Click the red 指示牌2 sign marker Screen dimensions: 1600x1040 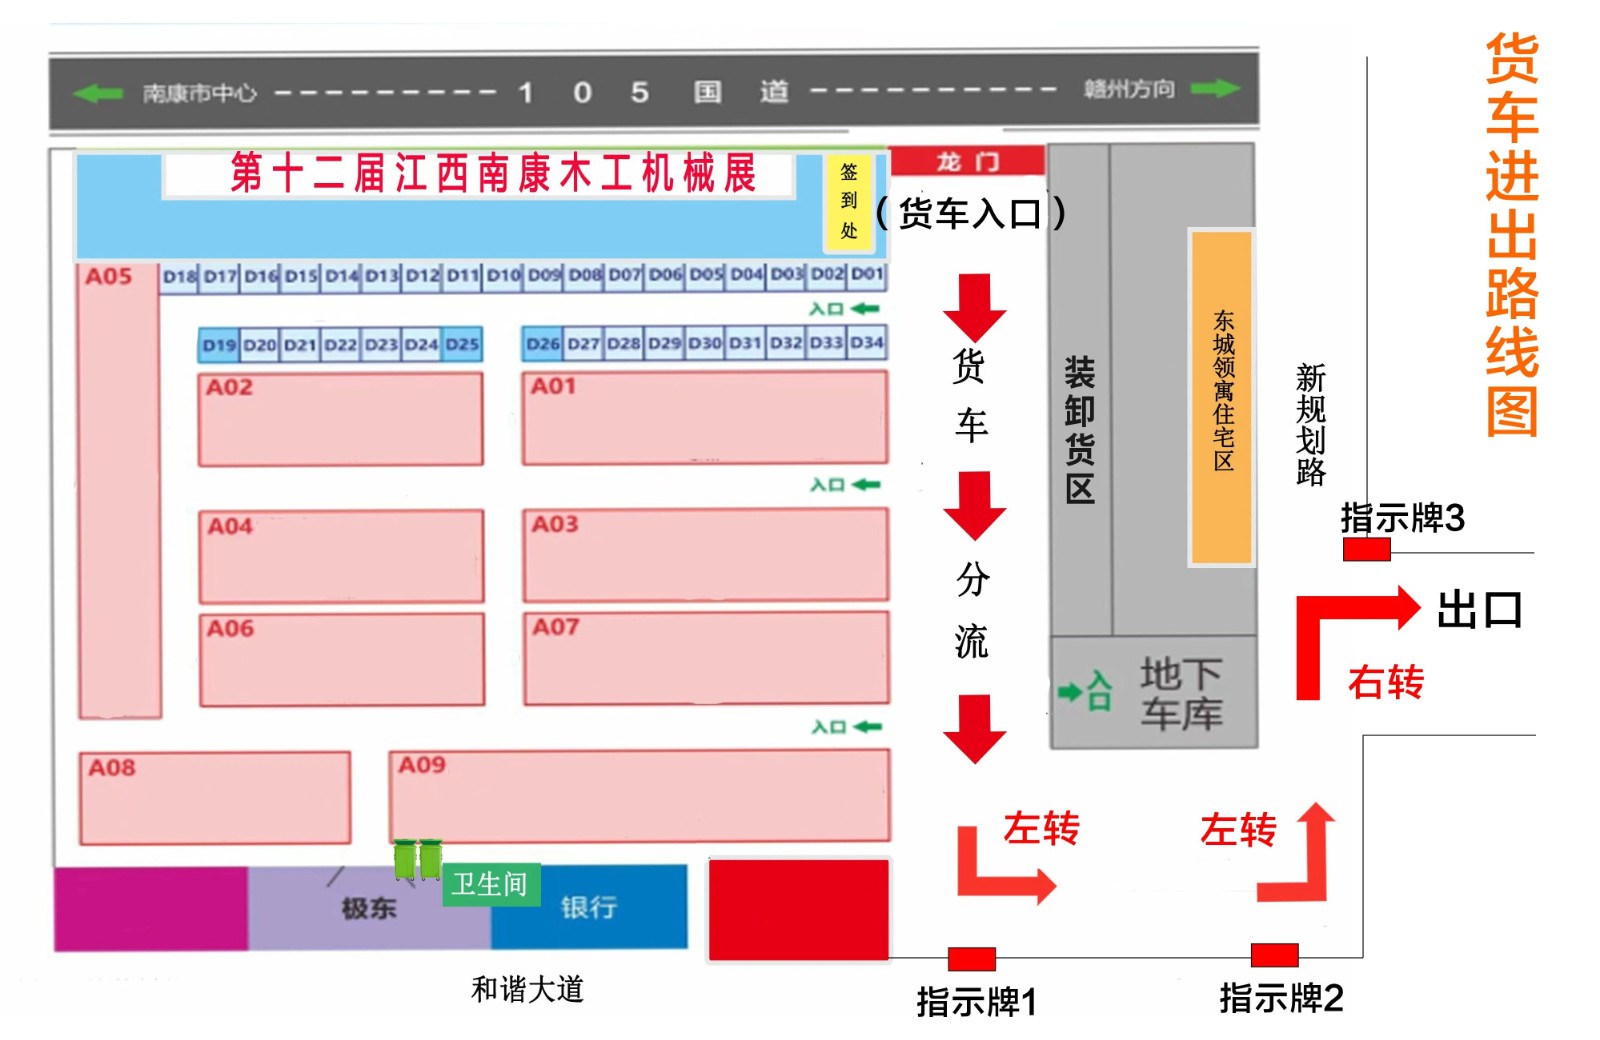click(1275, 955)
